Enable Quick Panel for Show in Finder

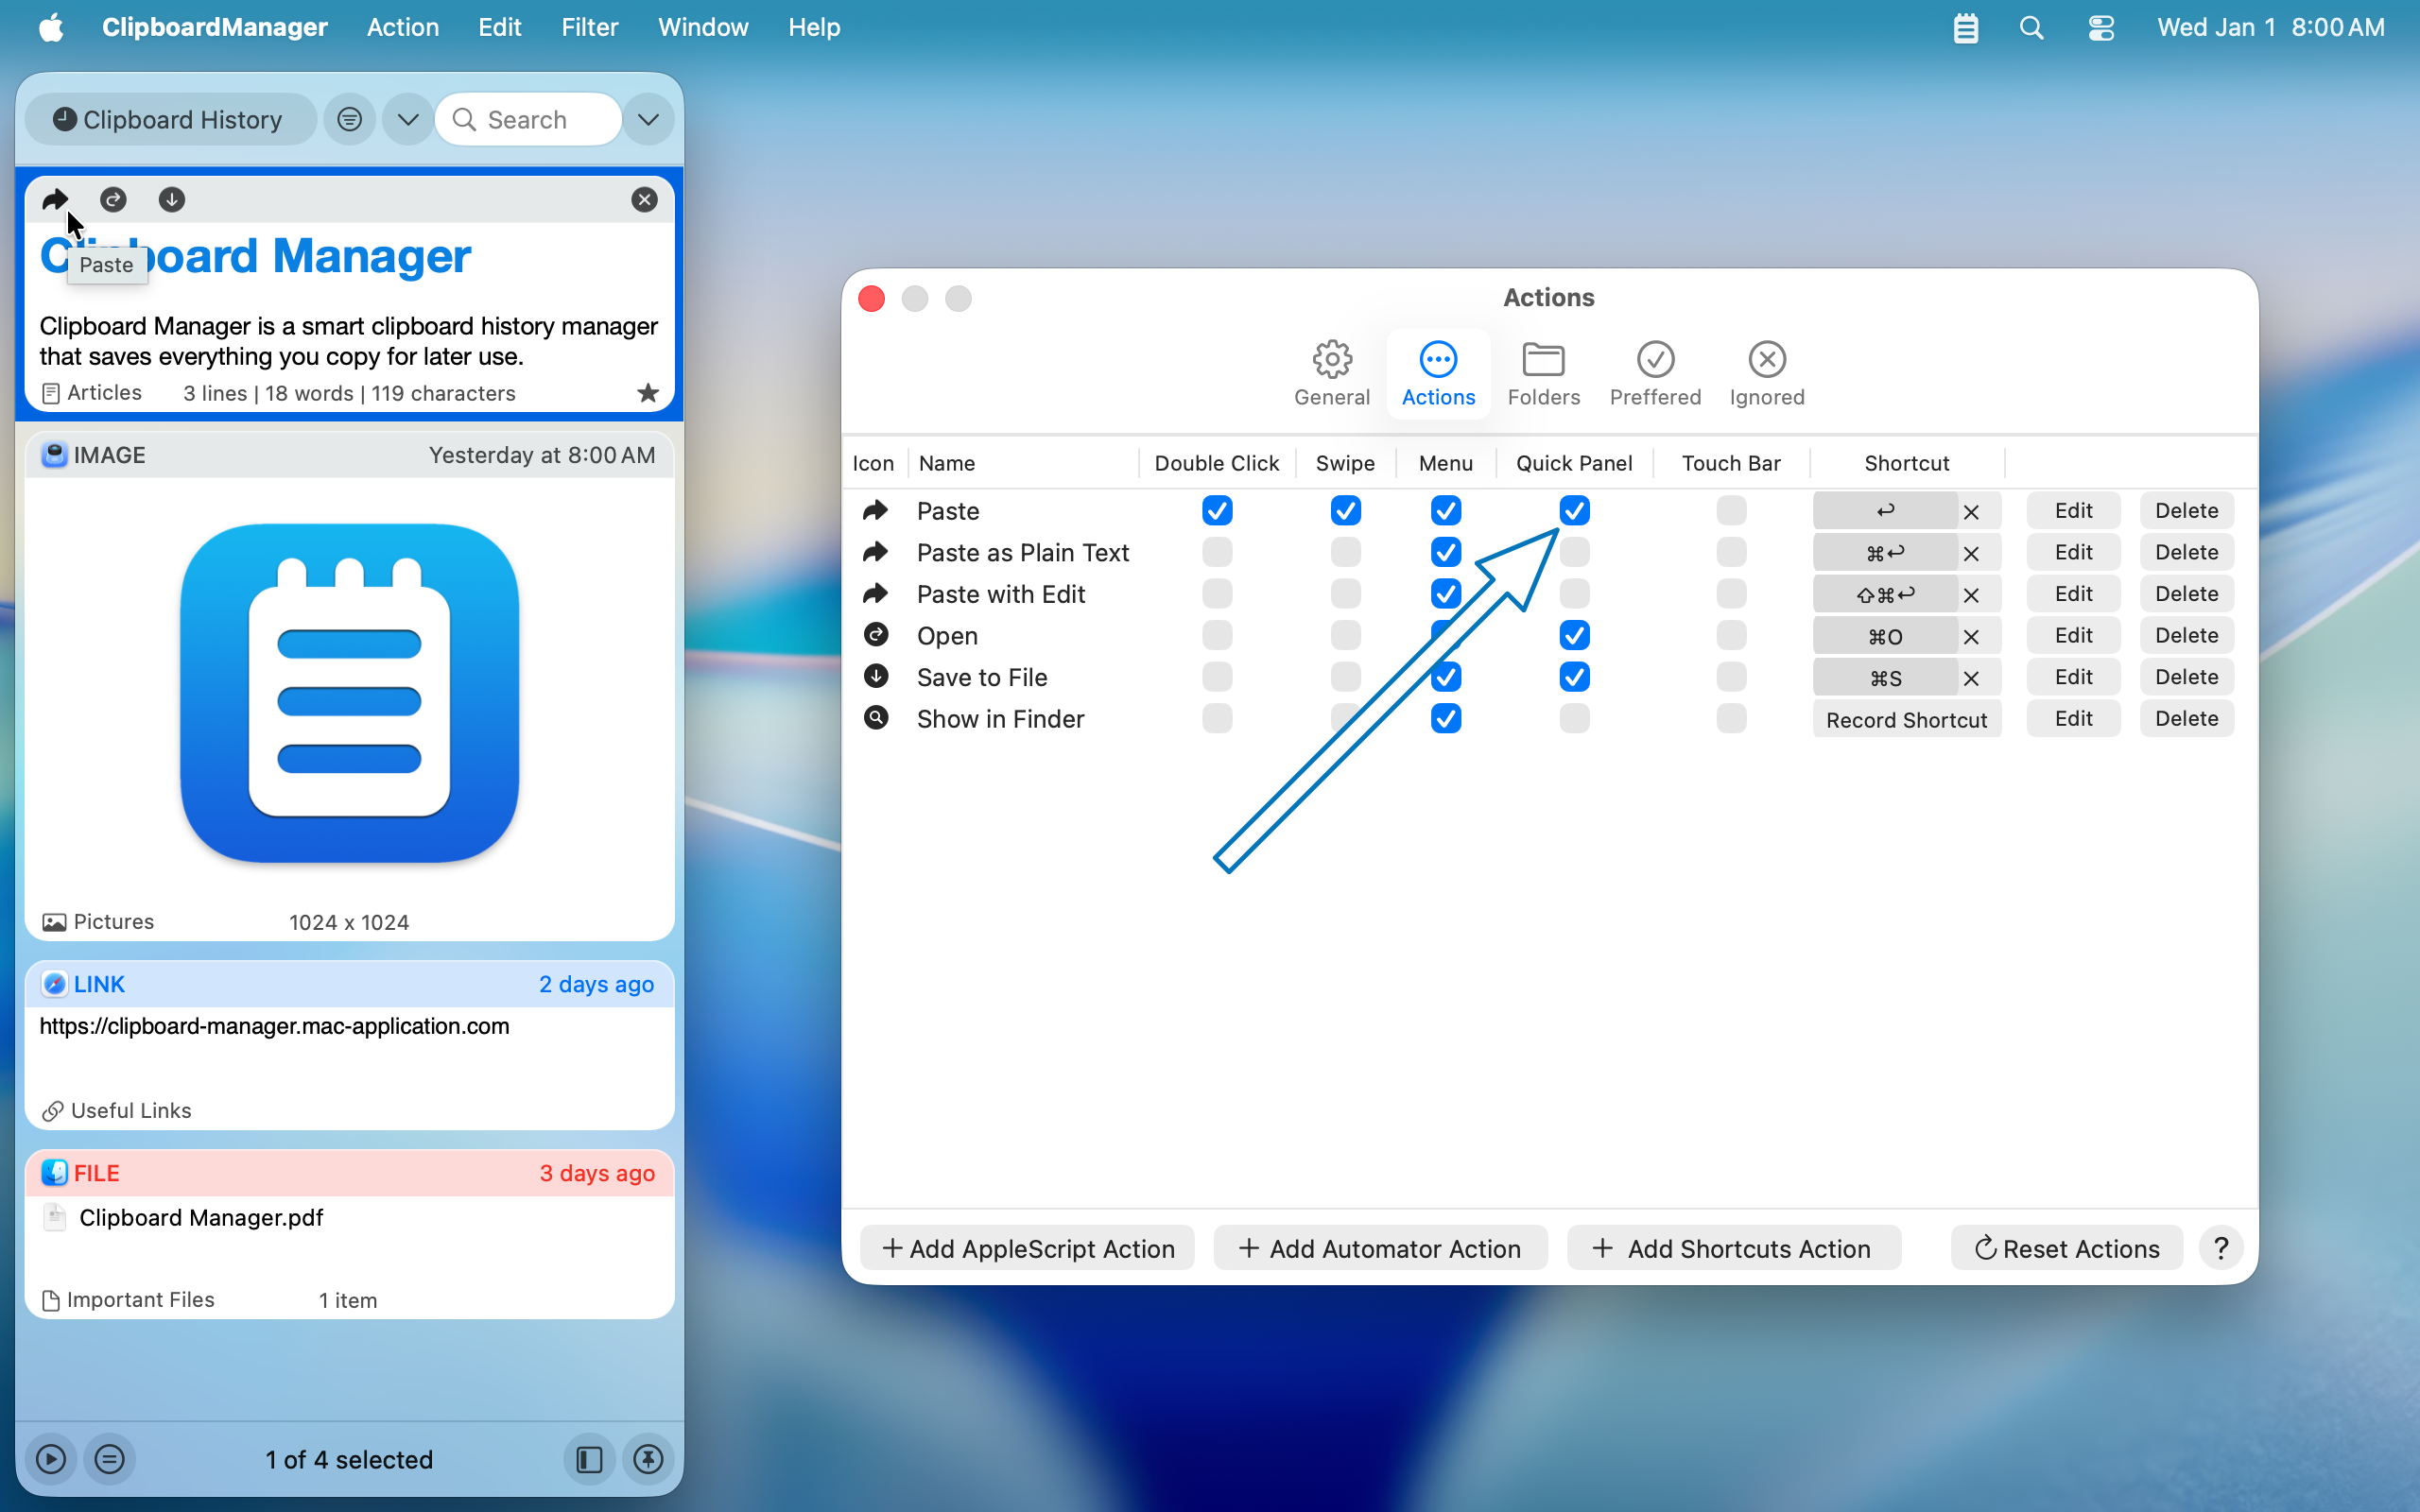[1574, 719]
